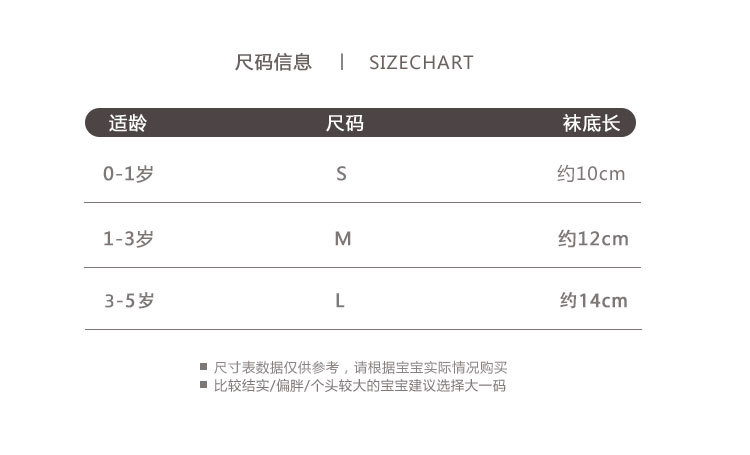Click the size M cell
The image size is (750, 455).
[x=343, y=239]
